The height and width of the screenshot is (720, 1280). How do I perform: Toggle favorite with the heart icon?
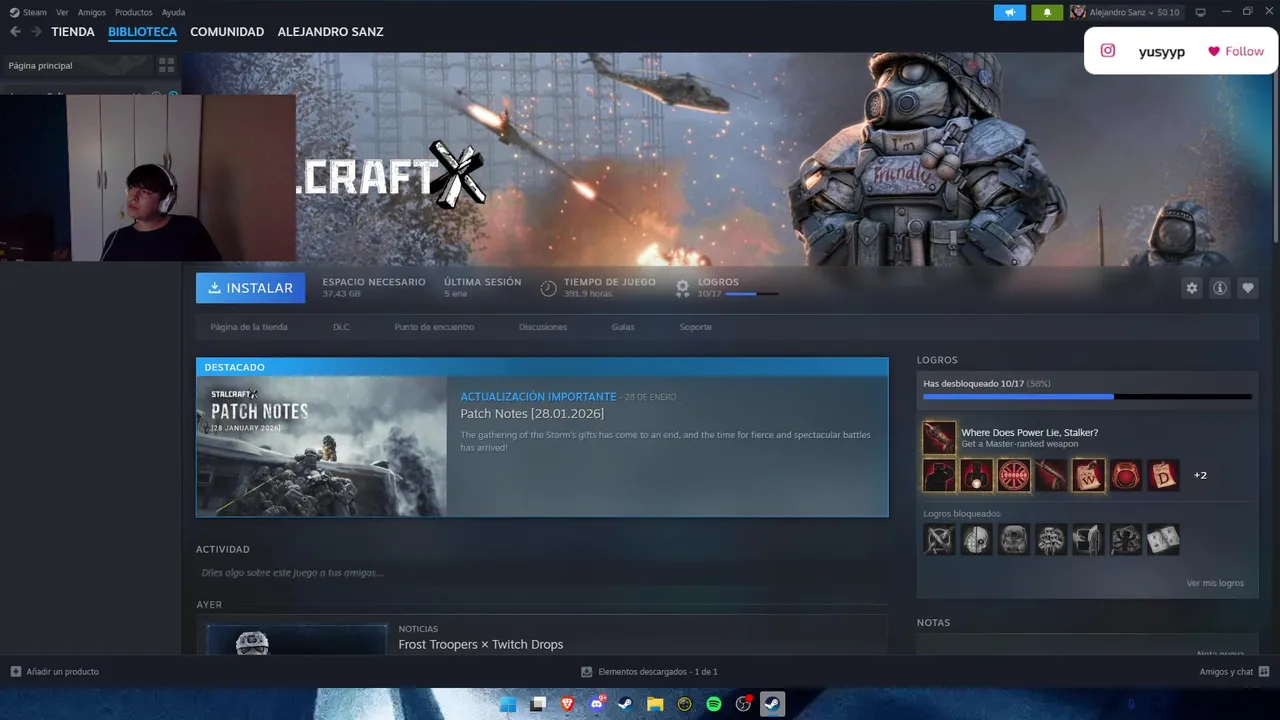point(1248,288)
